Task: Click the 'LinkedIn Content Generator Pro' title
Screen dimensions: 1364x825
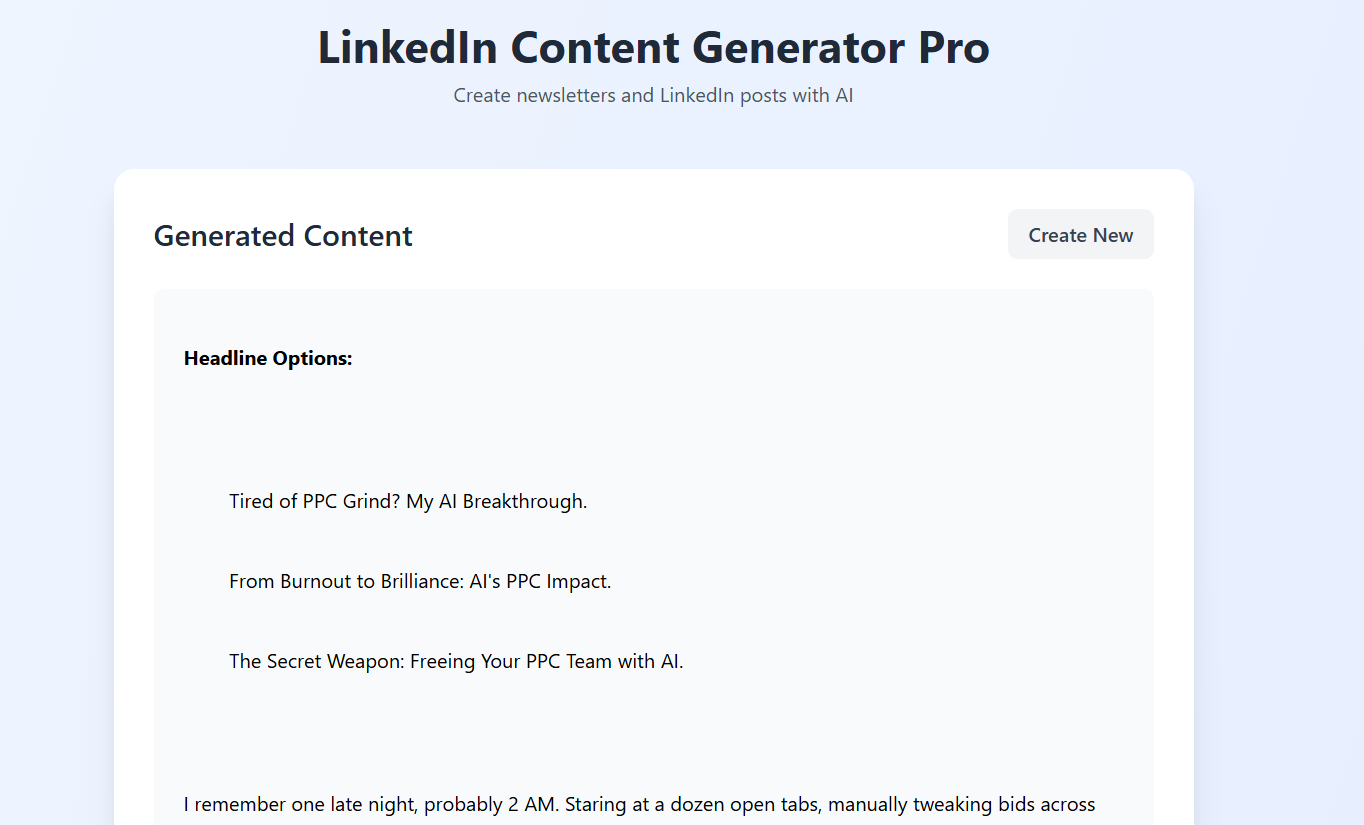Action: point(652,47)
